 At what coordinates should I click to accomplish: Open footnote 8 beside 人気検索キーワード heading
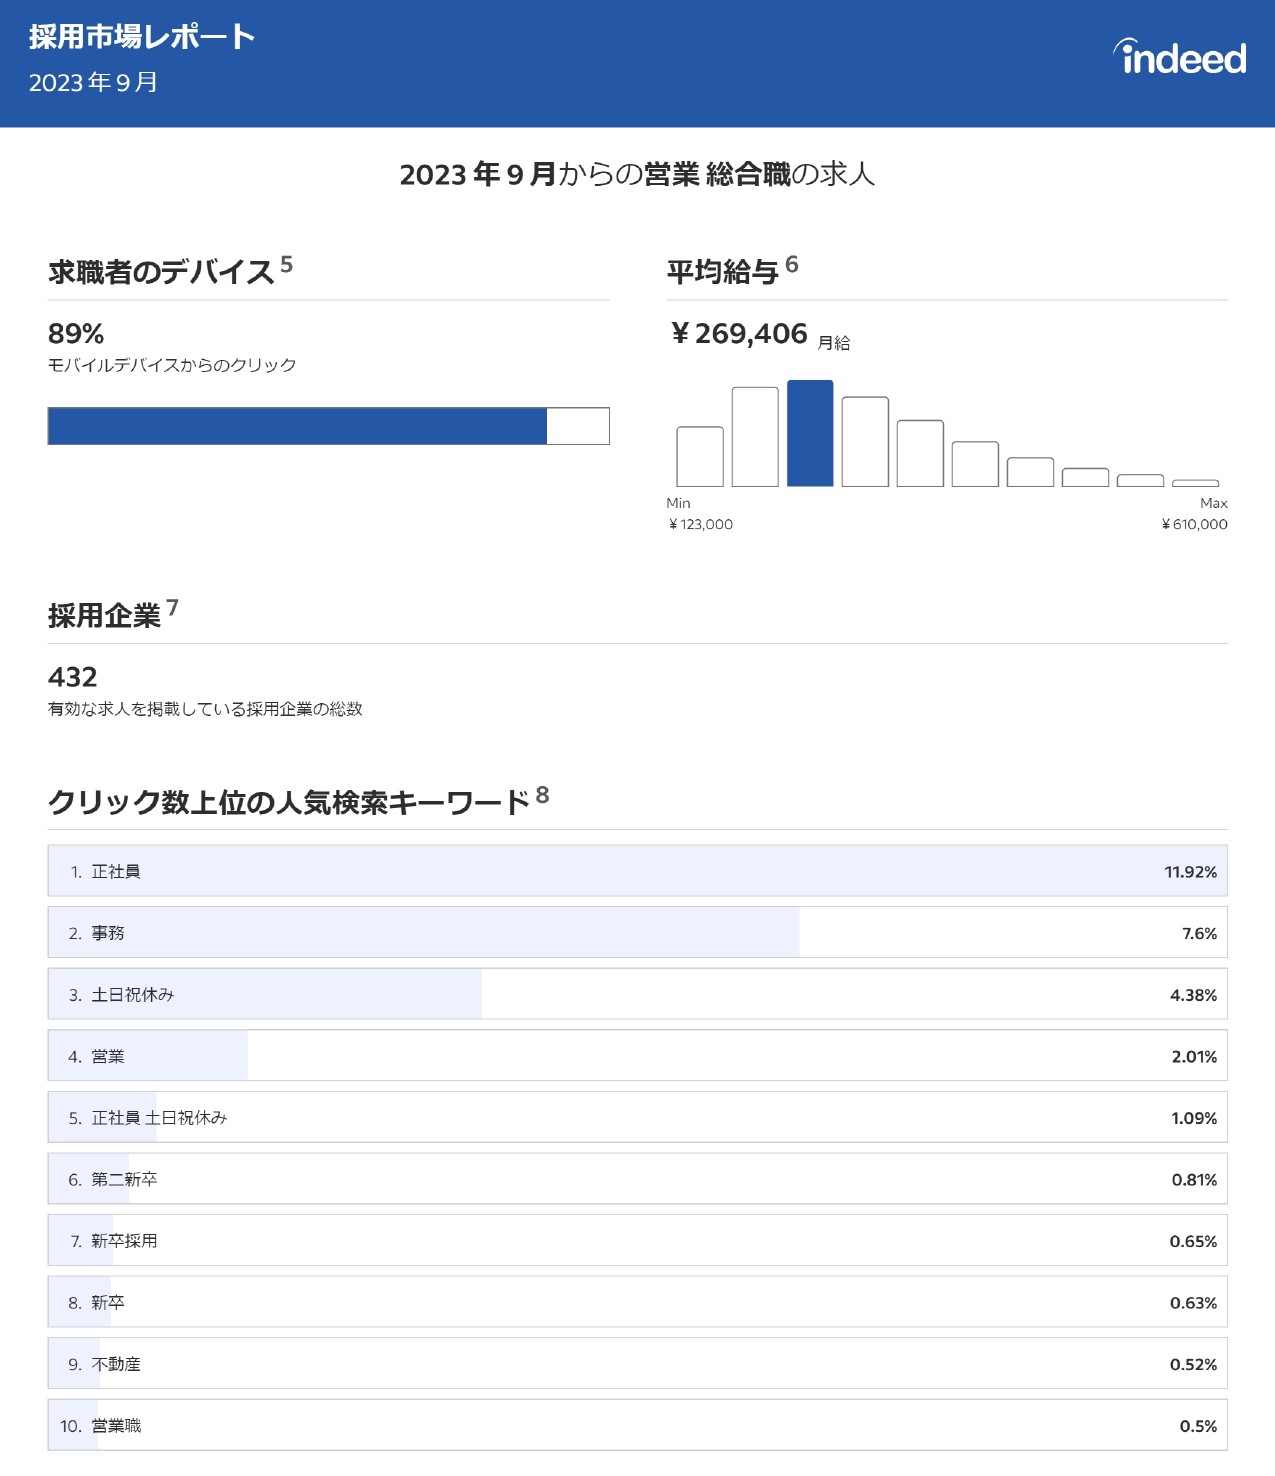coord(542,795)
